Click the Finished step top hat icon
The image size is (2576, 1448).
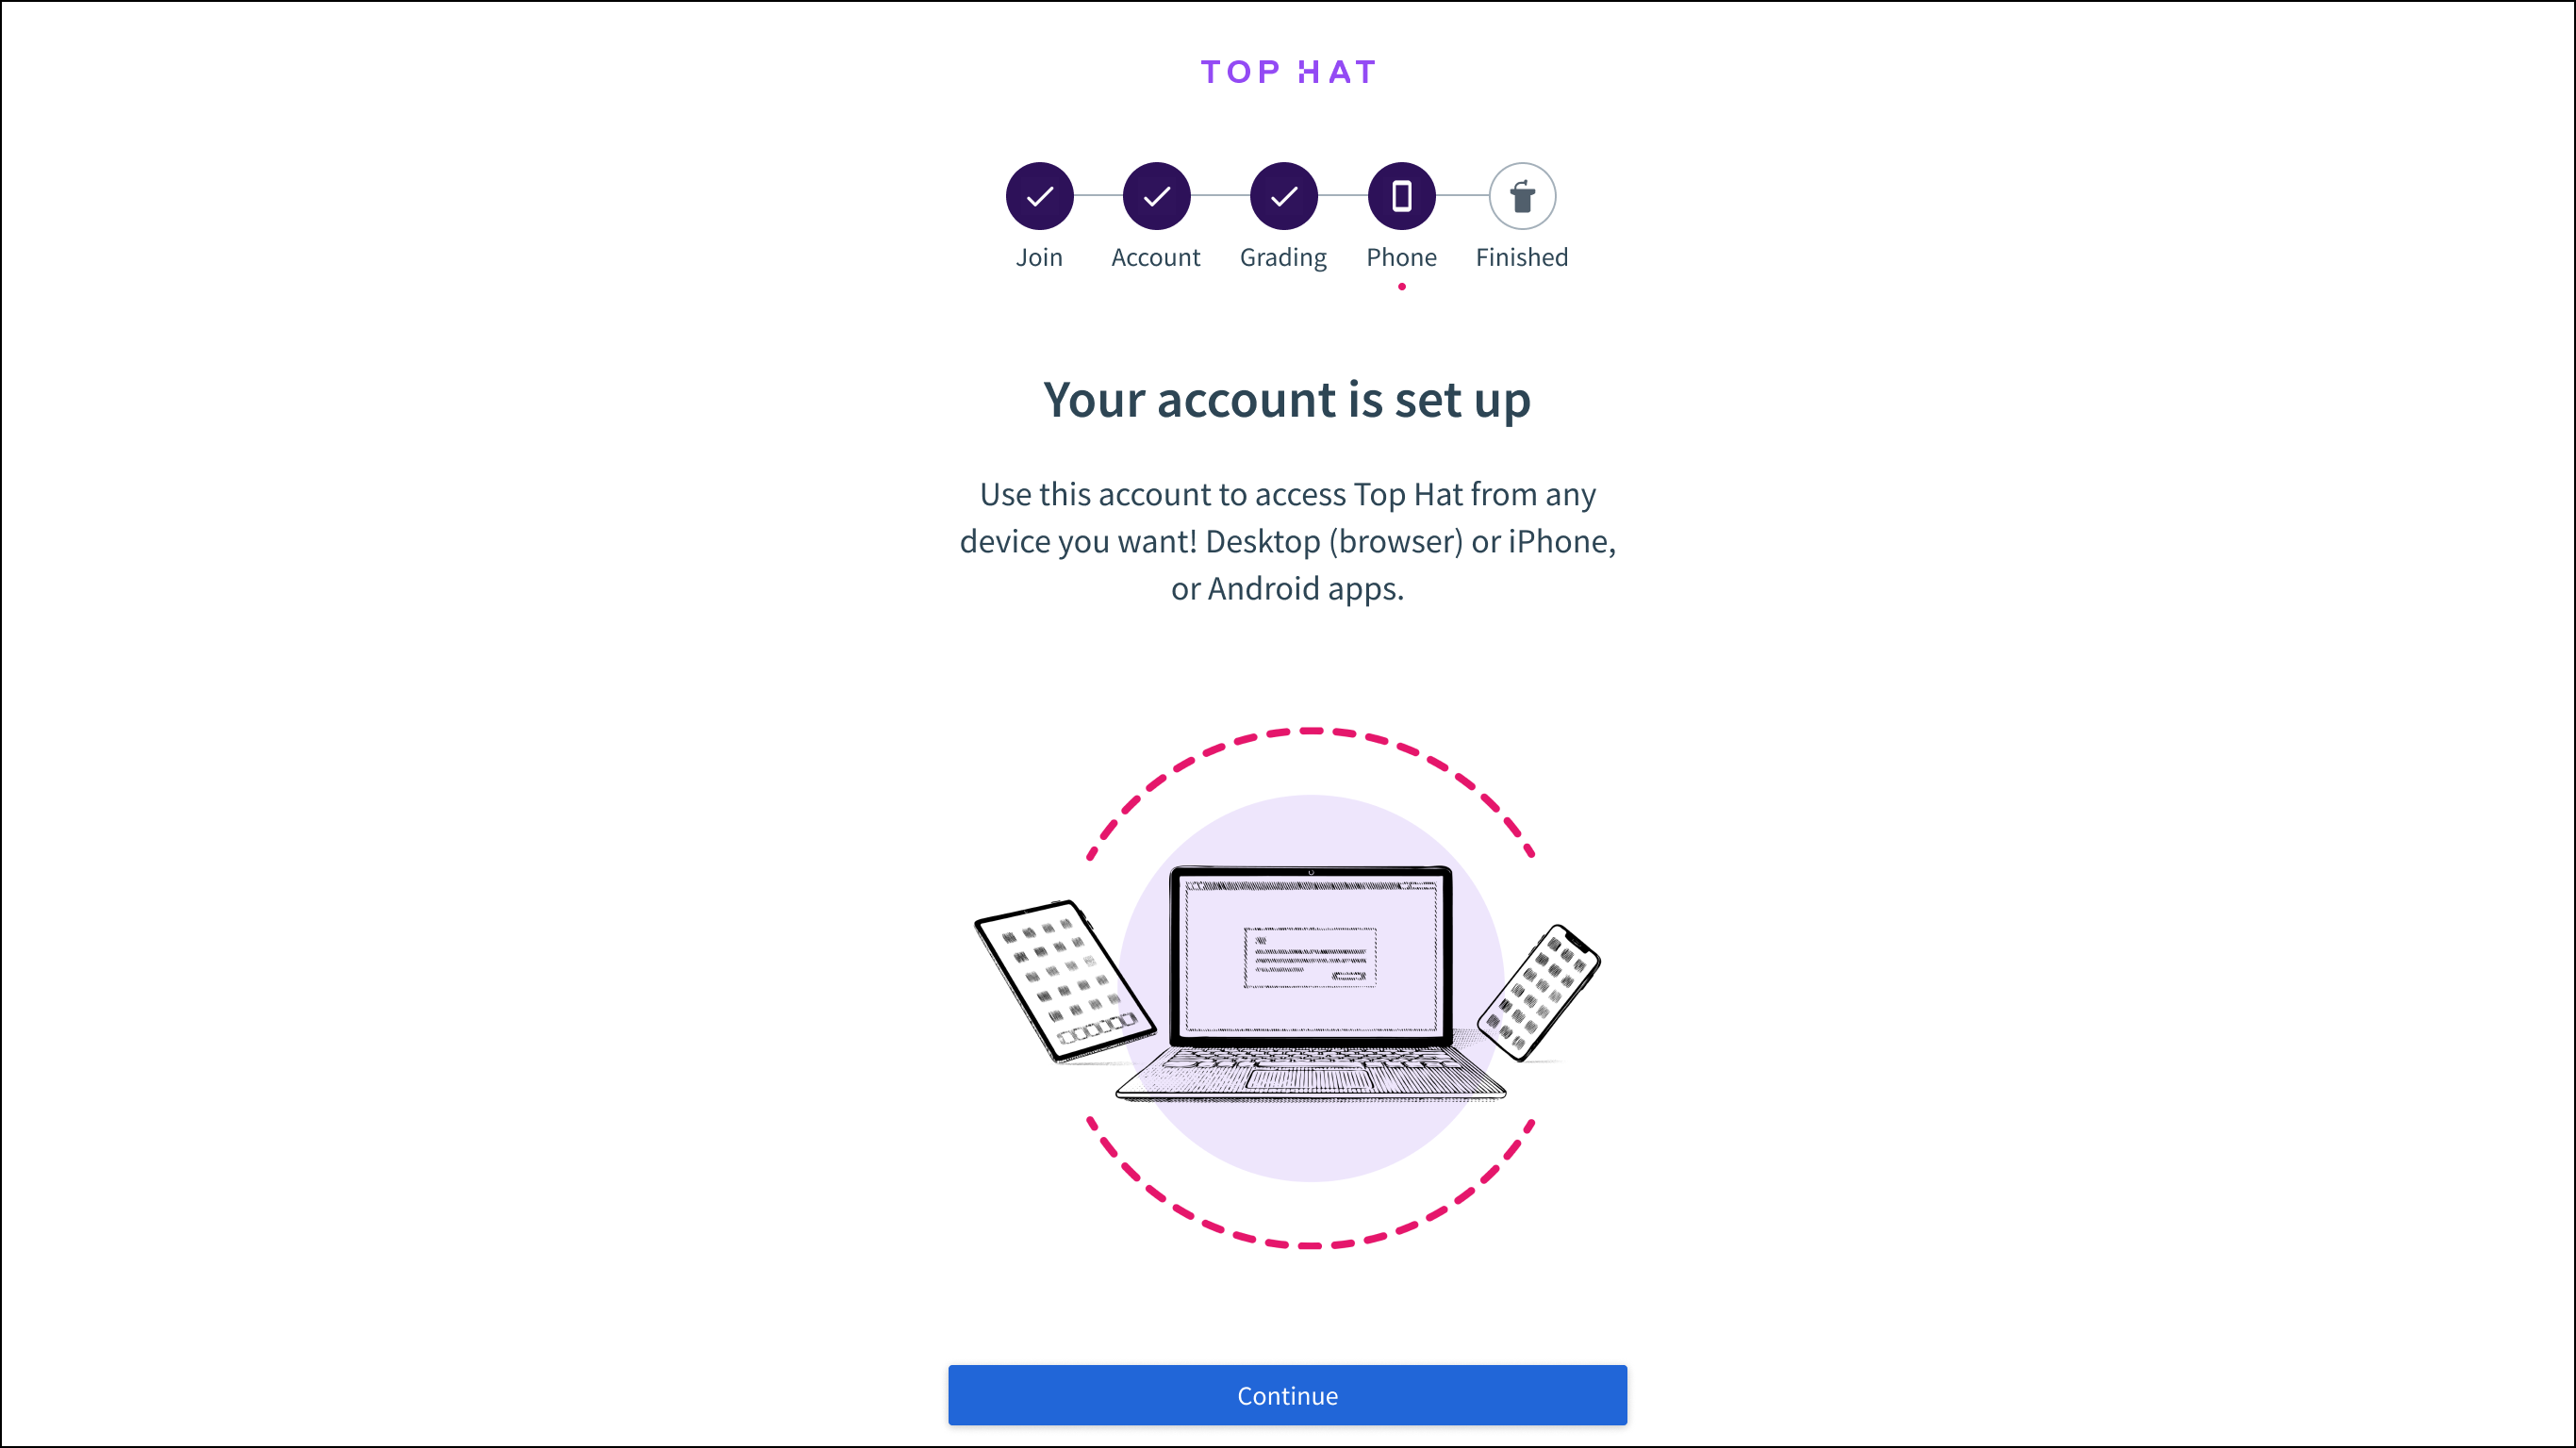1521,196
